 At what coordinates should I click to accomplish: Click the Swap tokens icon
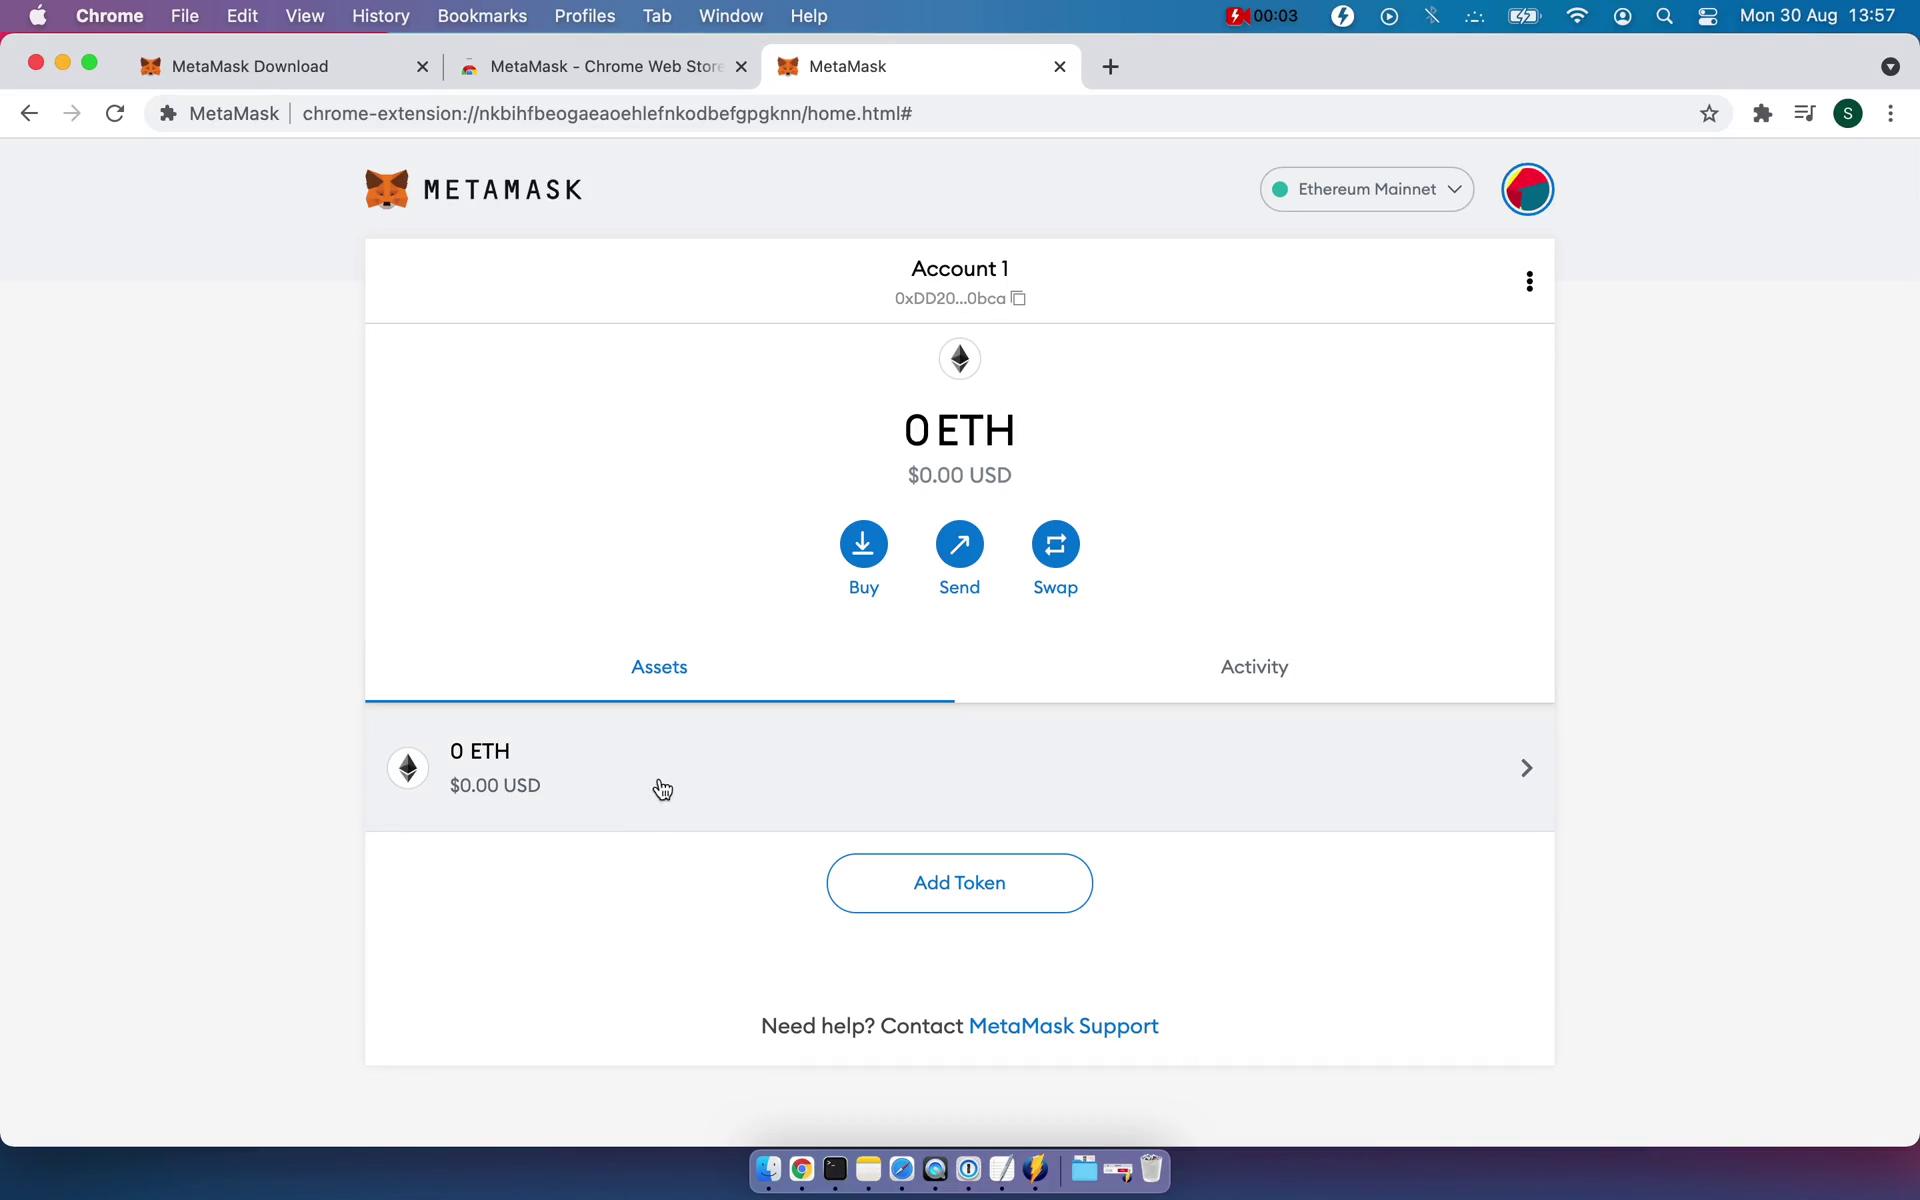click(x=1055, y=543)
